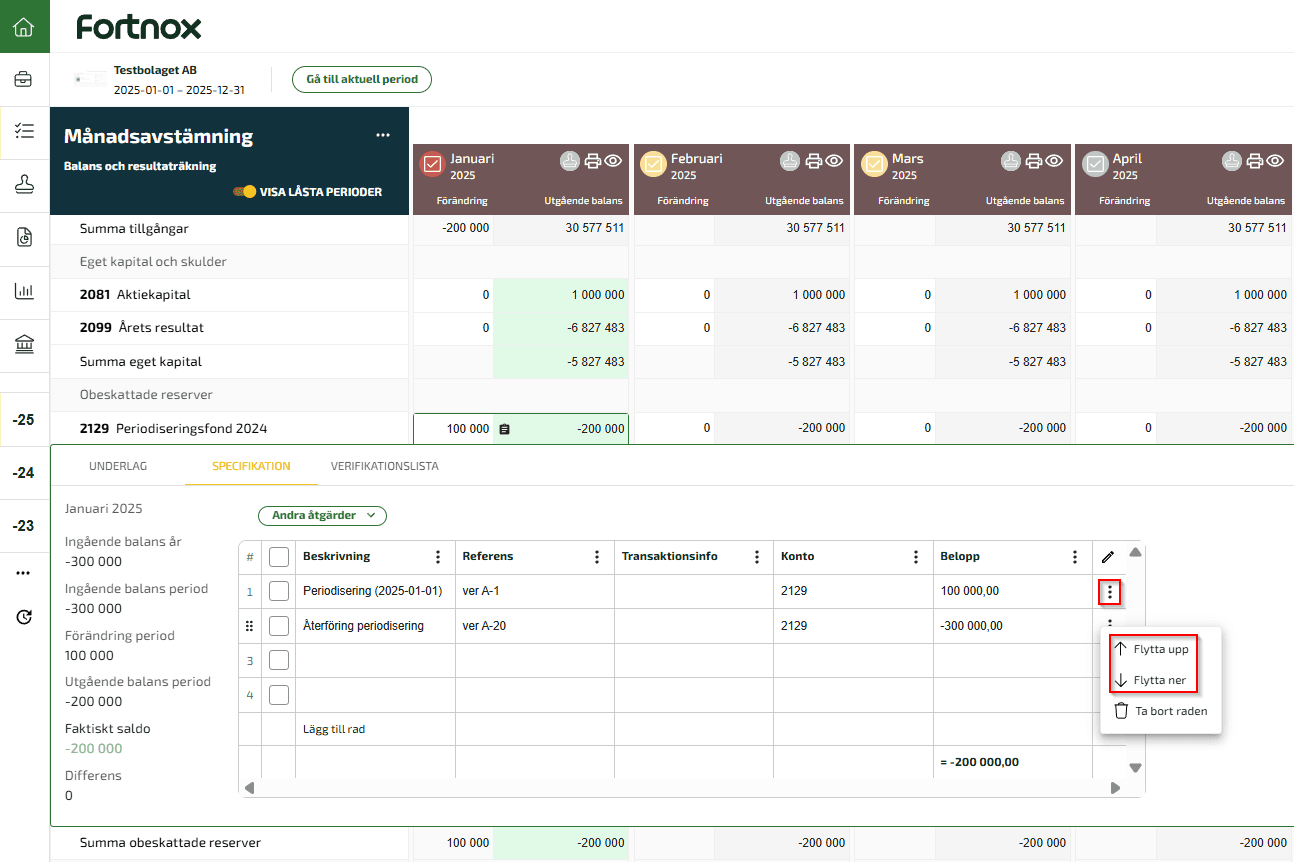Open the home icon in sidebar
This screenshot has height=862, width=1294.
[24, 26]
